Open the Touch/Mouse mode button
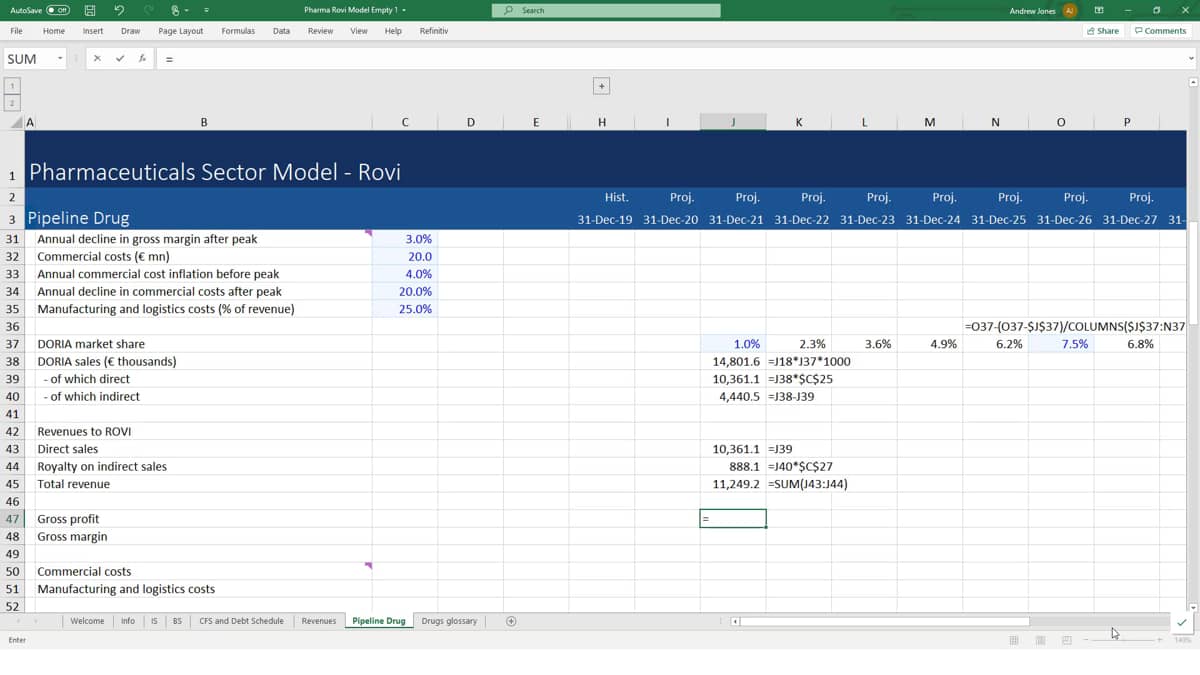The height and width of the screenshot is (675, 1200). [178, 11]
